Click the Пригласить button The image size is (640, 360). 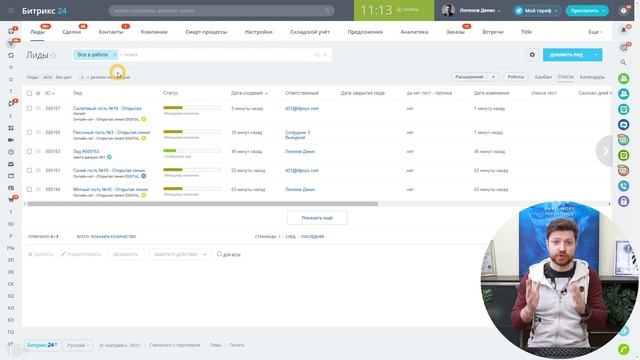(587, 11)
